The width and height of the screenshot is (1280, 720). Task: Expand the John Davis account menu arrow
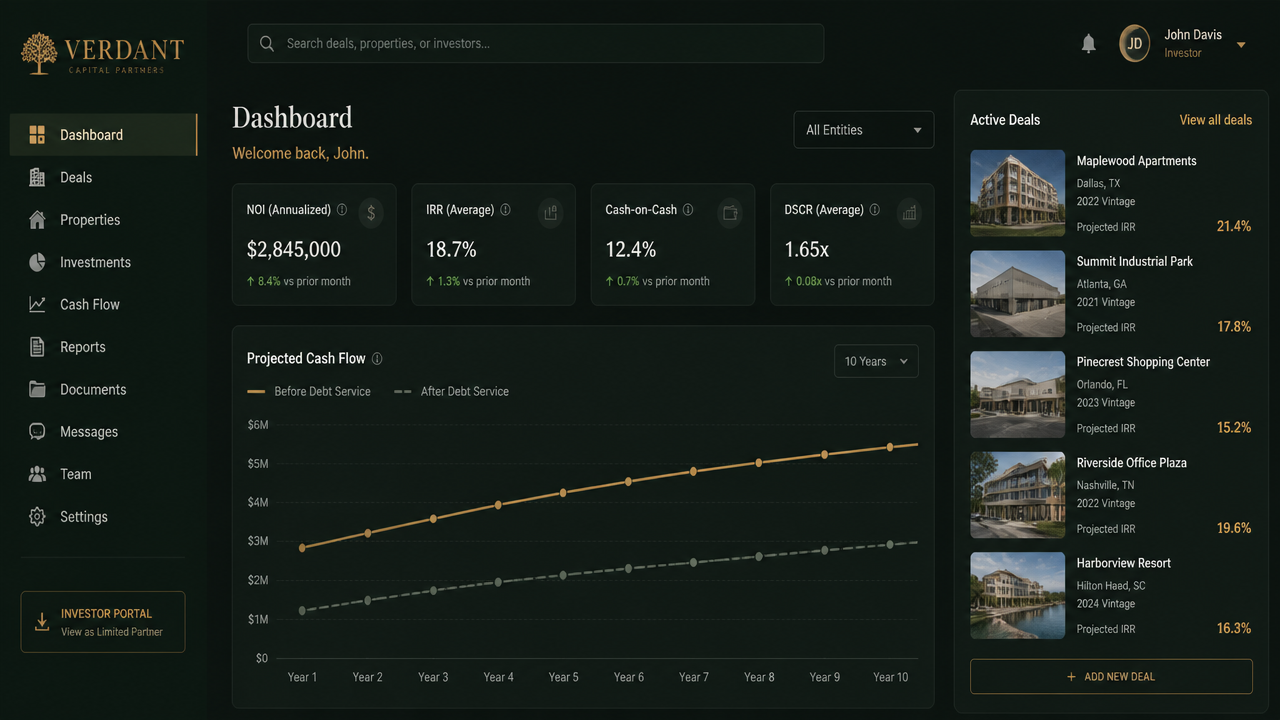pos(1241,45)
